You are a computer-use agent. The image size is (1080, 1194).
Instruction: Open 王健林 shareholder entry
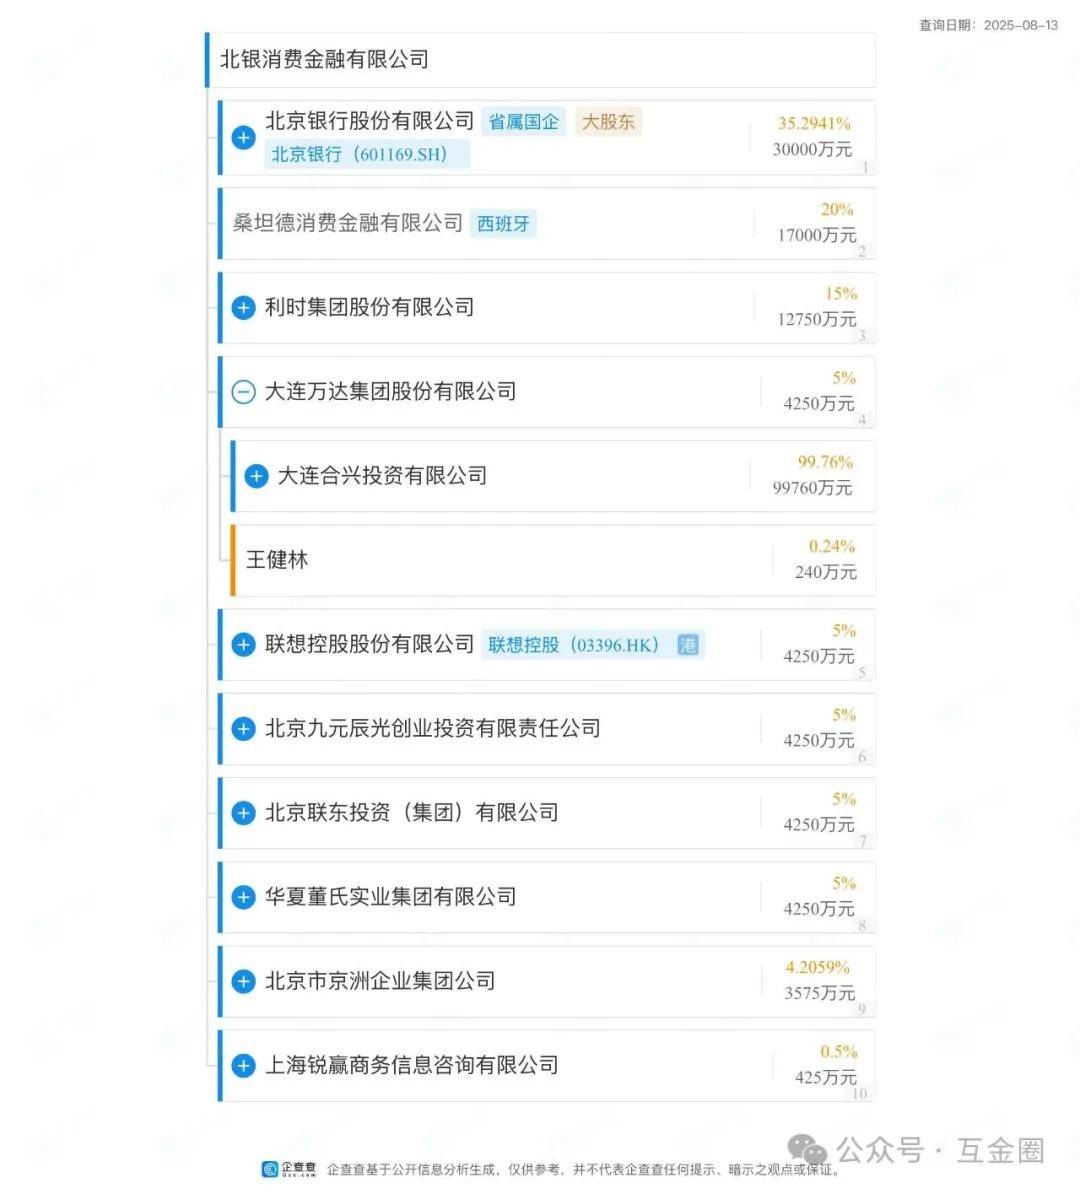(x=277, y=560)
